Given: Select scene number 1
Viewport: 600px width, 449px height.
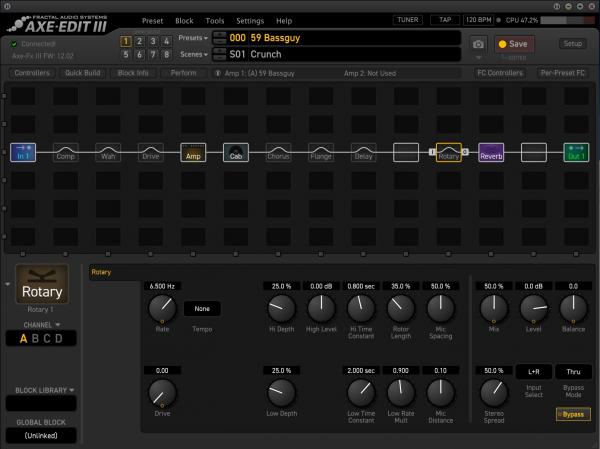Looking at the screenshot, I should (126, 41).
